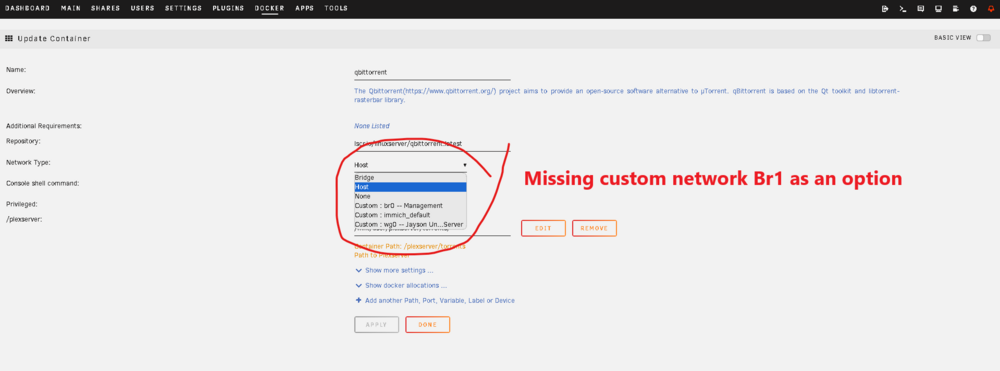This screenshot has width=1000, height=371.
Task: Click the Additional Requirements label
Action: coord(44,126)
